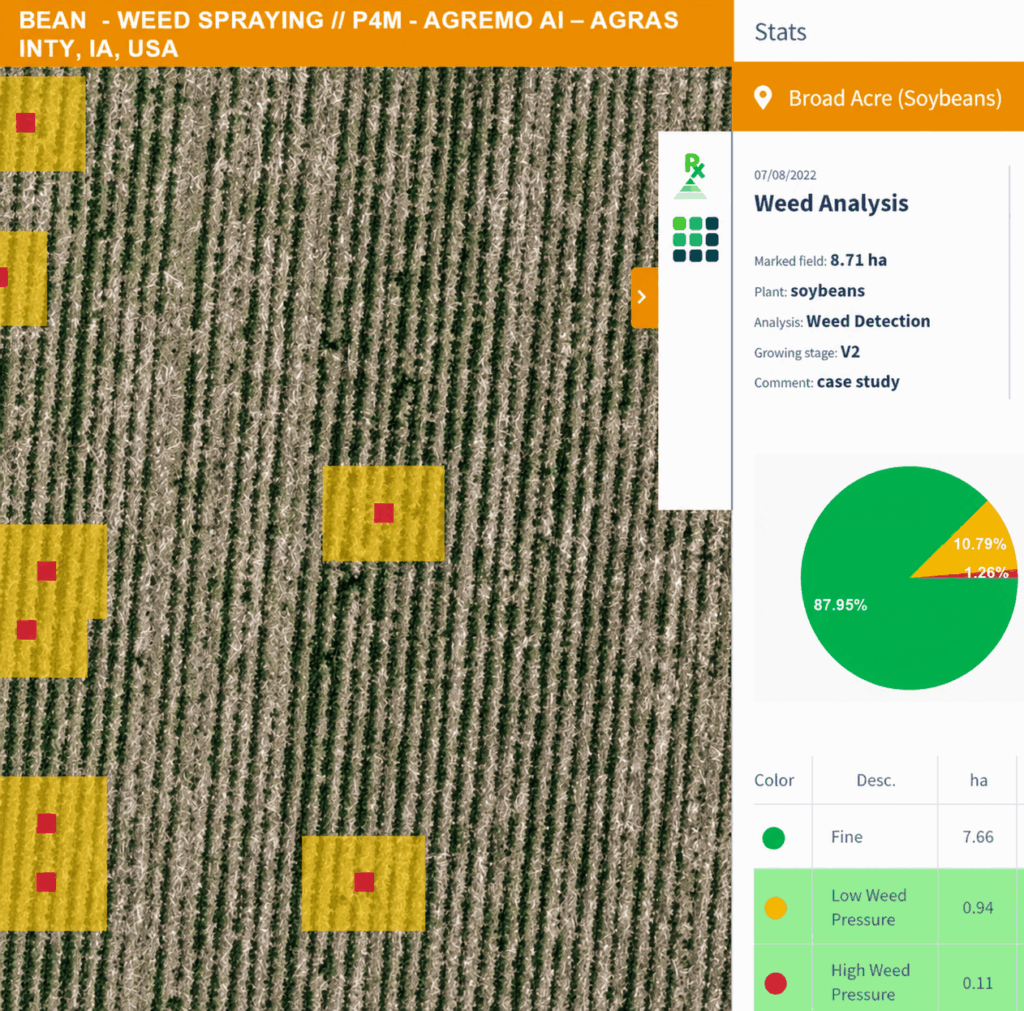
Task: Click the growing stage value V2
Action: (850, 352)
